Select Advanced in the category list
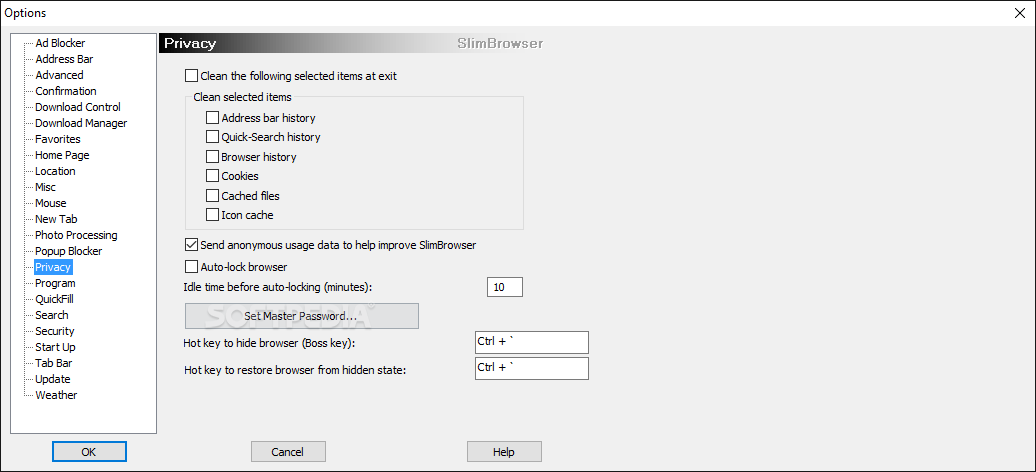The width and height of the screenshot is (1036, 472). click(59, 75)
